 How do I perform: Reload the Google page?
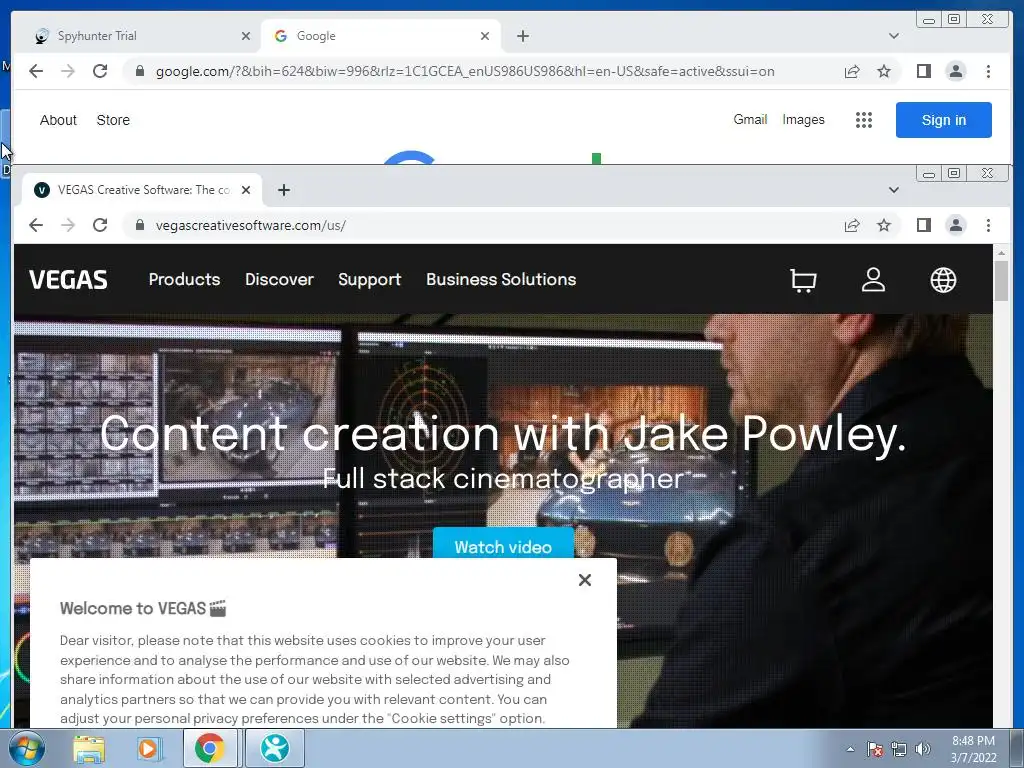point(100,71)
